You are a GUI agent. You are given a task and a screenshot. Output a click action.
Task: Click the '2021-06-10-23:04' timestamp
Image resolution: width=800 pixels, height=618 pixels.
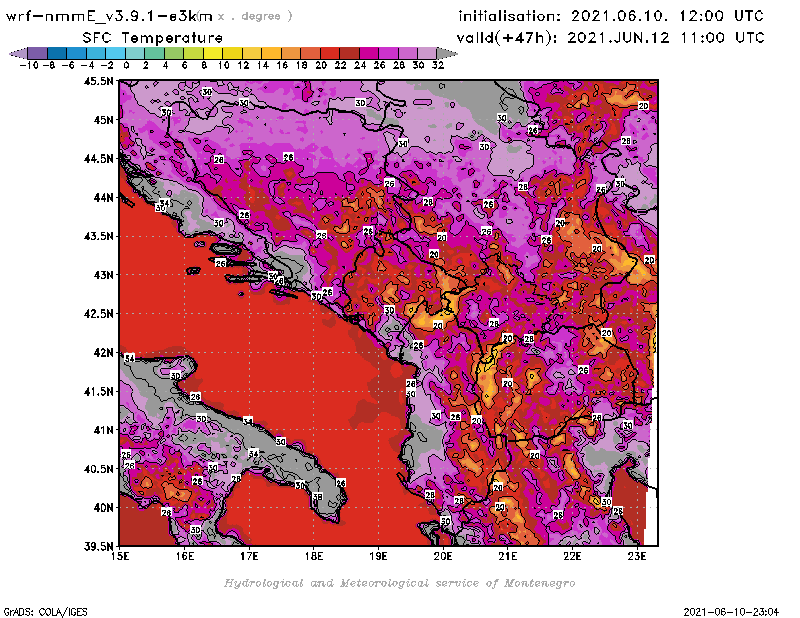(731, 612)
